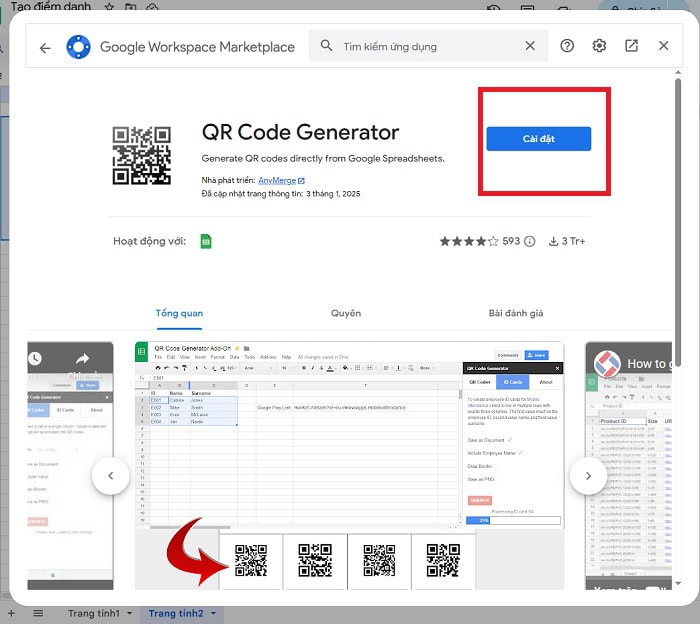
Task: Open the all sheets list icon
Action: [38, 614]
